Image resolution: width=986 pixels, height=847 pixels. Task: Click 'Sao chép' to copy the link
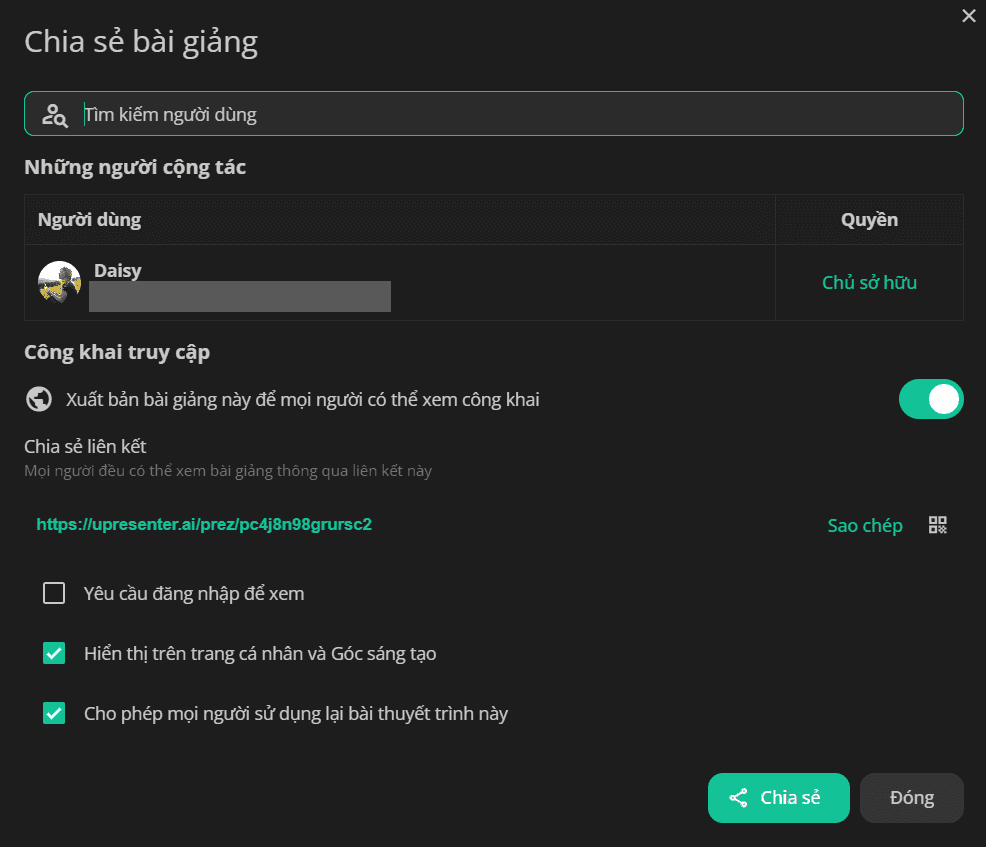coord(865,525)
